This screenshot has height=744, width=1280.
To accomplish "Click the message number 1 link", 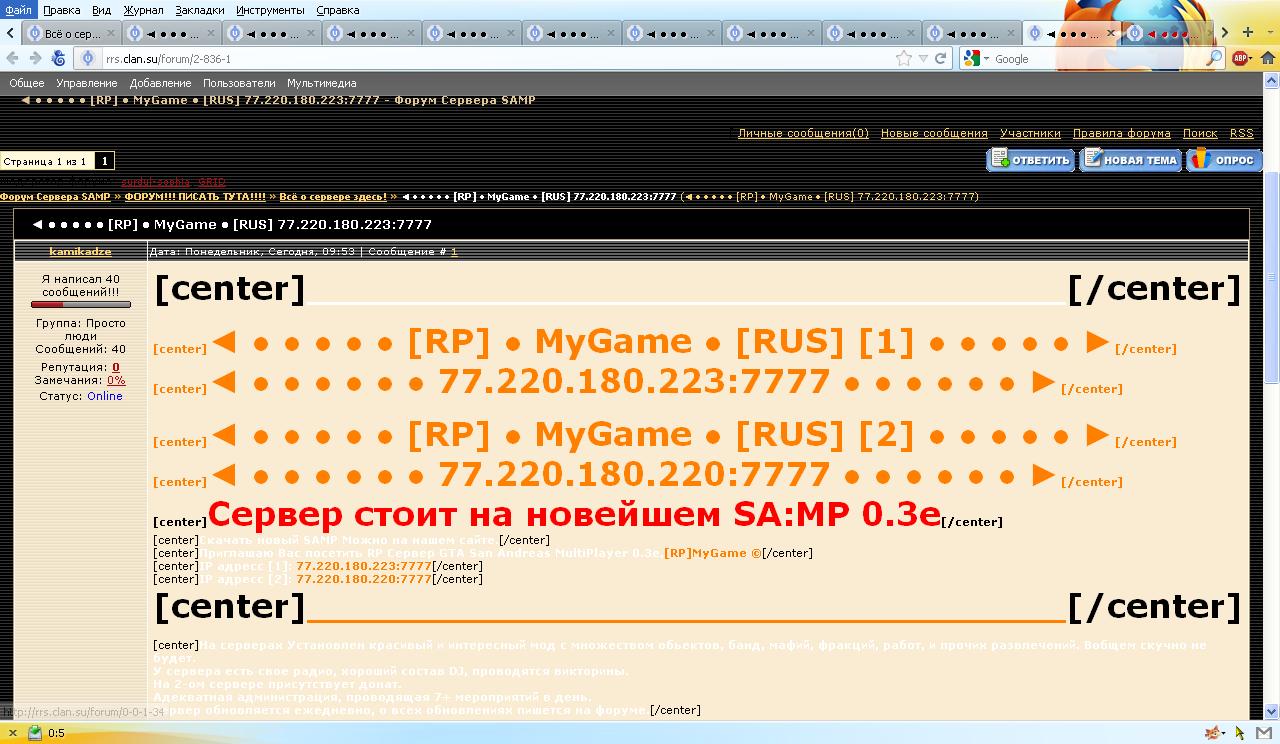I will click(x=454, y=252).
